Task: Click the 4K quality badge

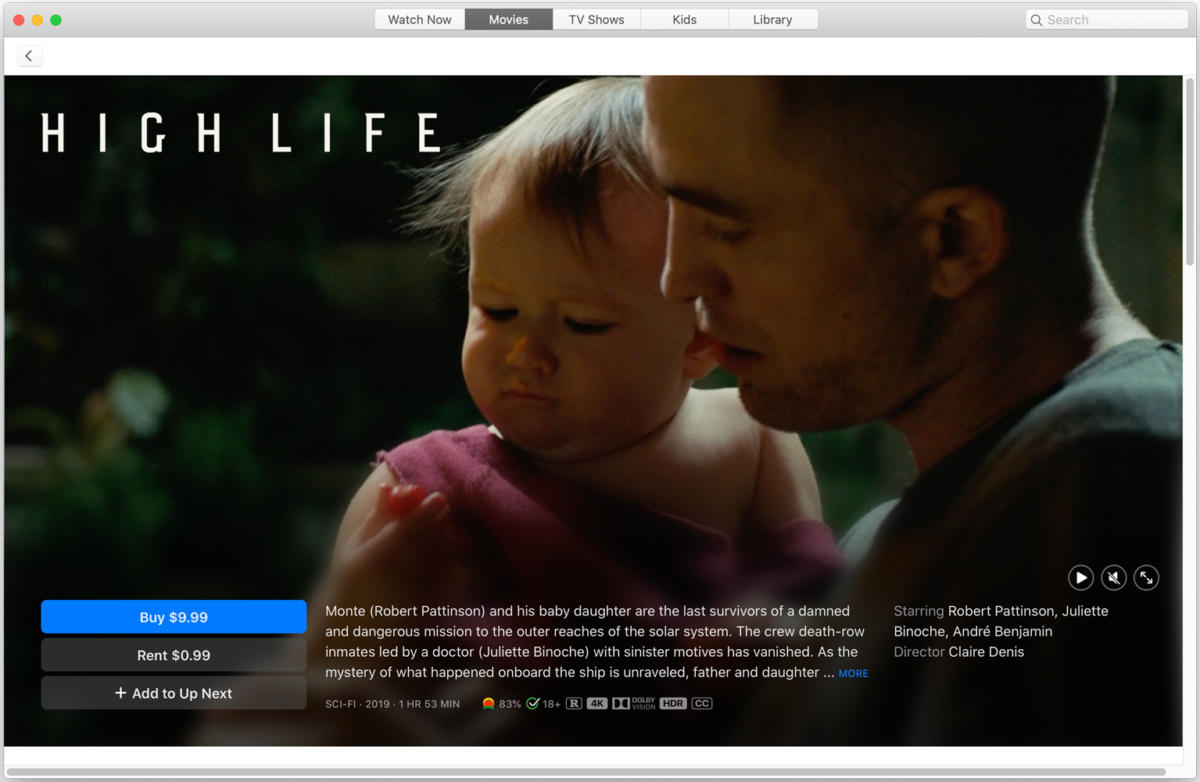Action: [597, 703]
